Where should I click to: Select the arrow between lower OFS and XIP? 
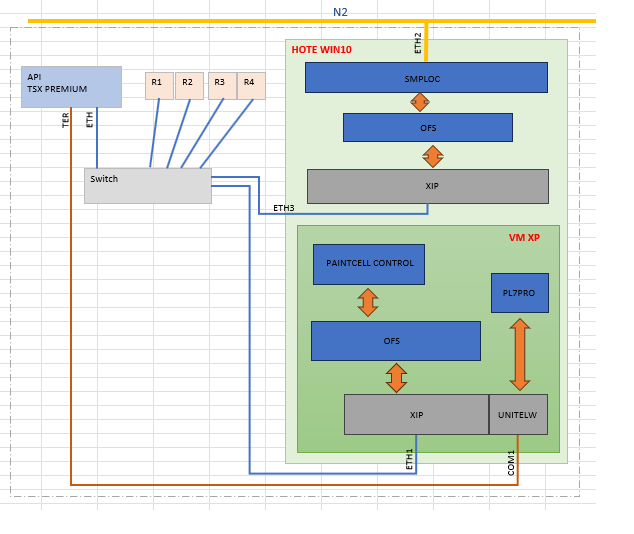(396, 377)
